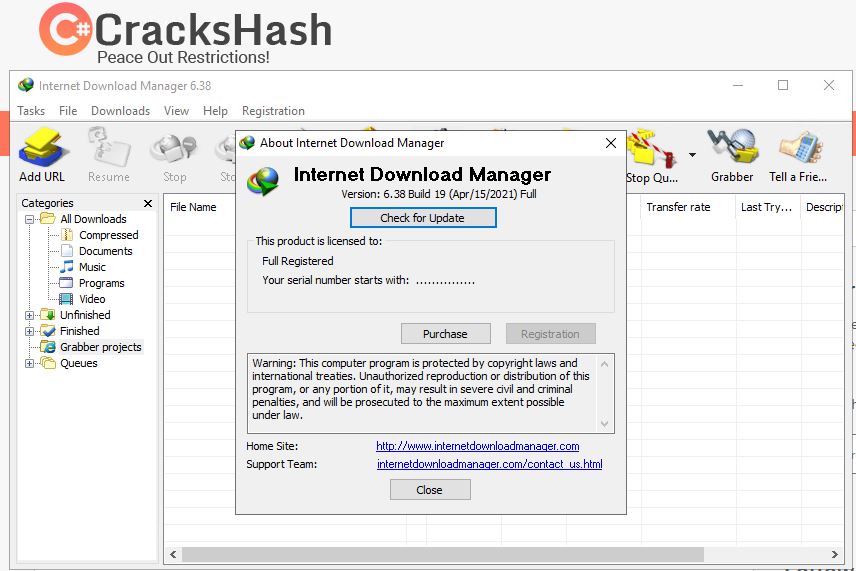This screenshot has height=571, width=856.
Task: Select the Documents category
Action: click(106, 251)
